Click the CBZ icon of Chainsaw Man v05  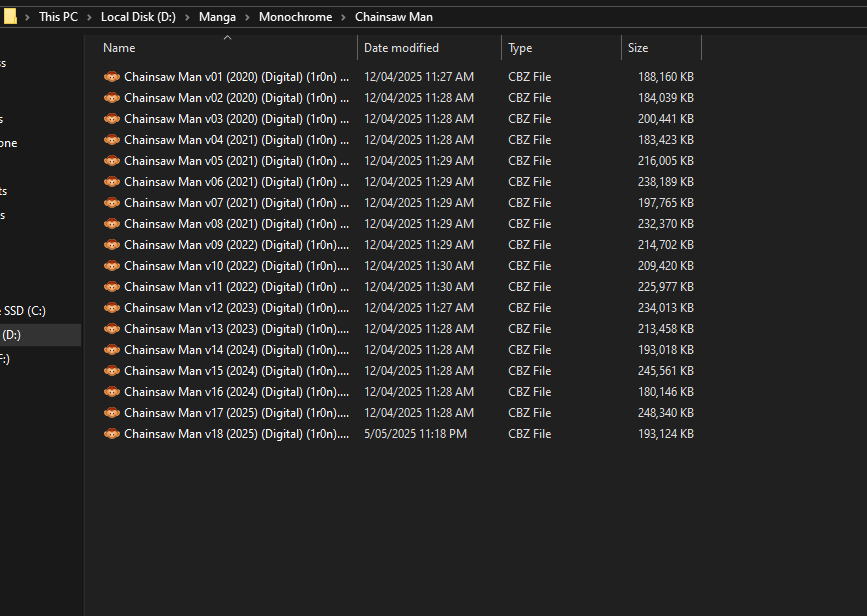tap(112, 161)
